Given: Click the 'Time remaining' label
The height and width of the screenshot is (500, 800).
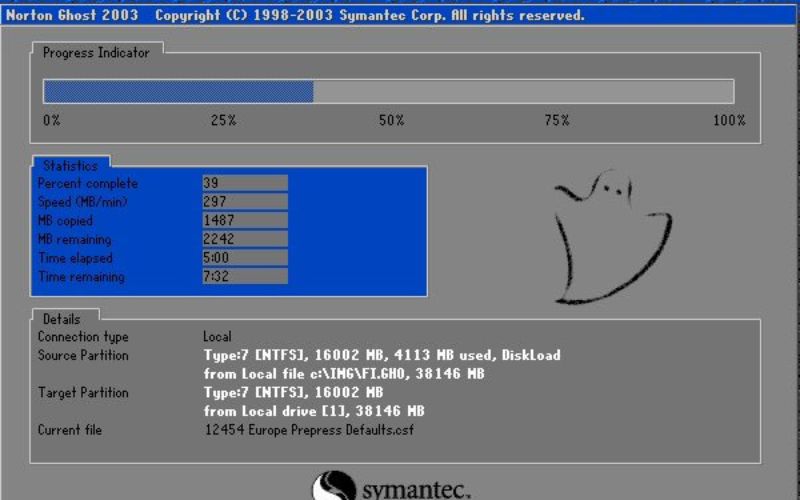Looking at the screenshot, I should click(81, 277).
